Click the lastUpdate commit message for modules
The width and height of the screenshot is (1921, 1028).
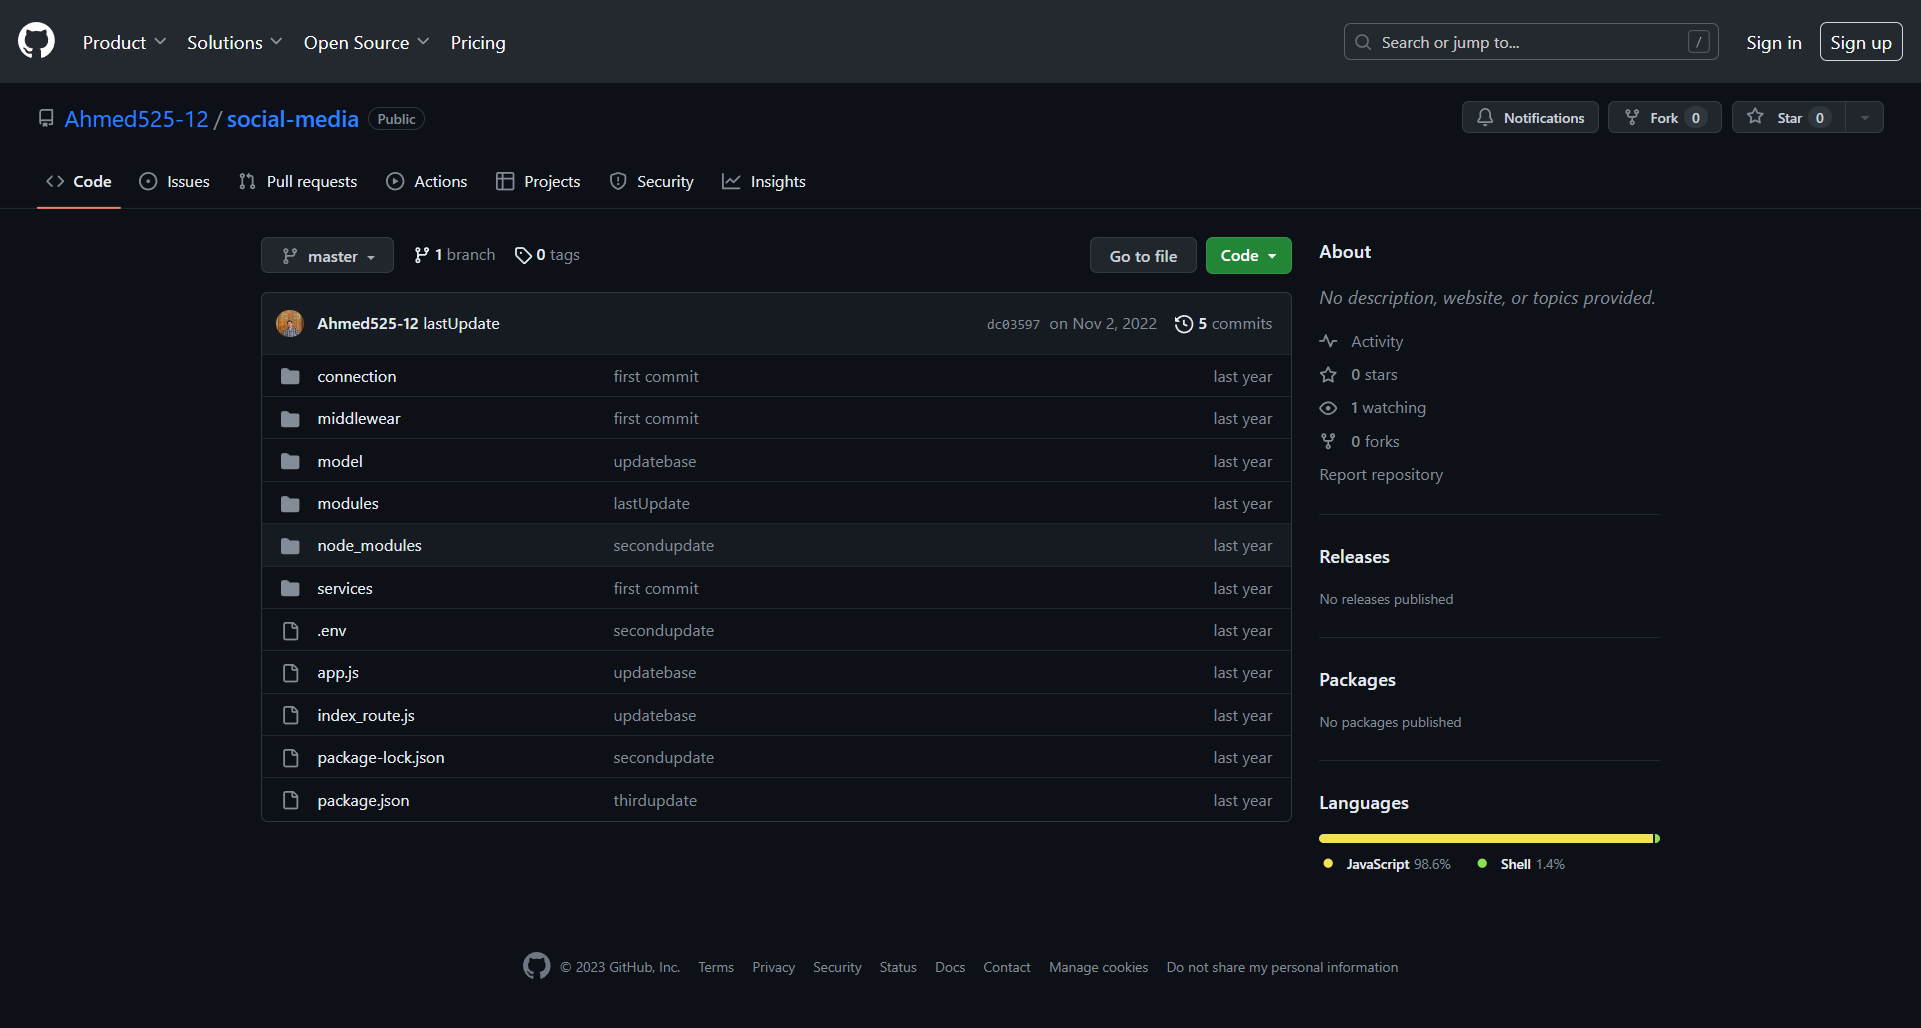tap(651, 503)
